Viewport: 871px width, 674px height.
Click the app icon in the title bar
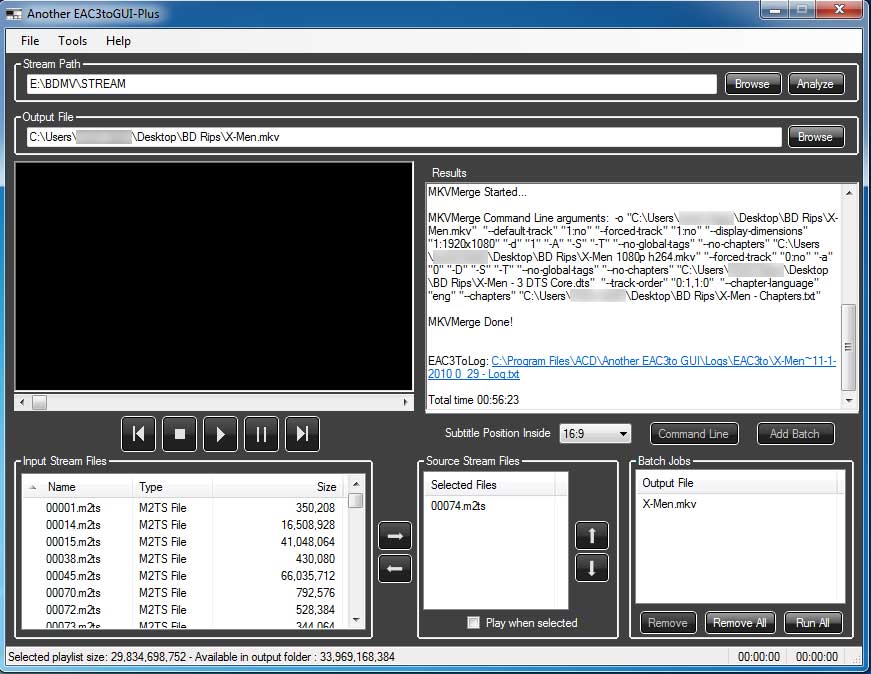point(13,14)
